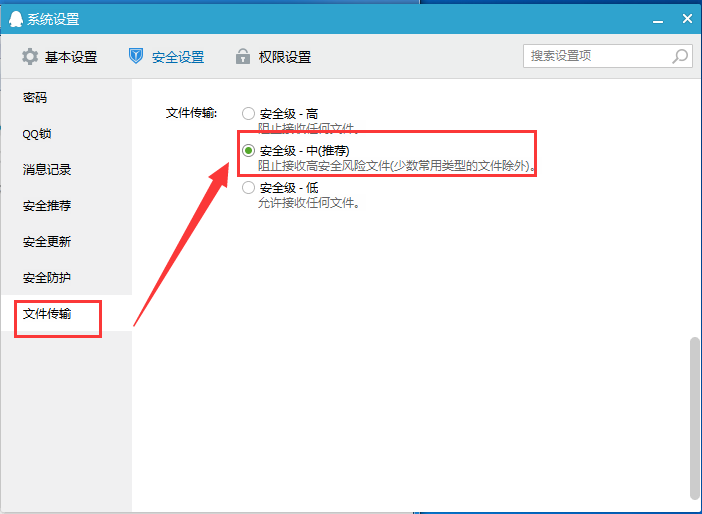
Task: Click the QQ penguin logo in title bar
Action: [16, 19]
